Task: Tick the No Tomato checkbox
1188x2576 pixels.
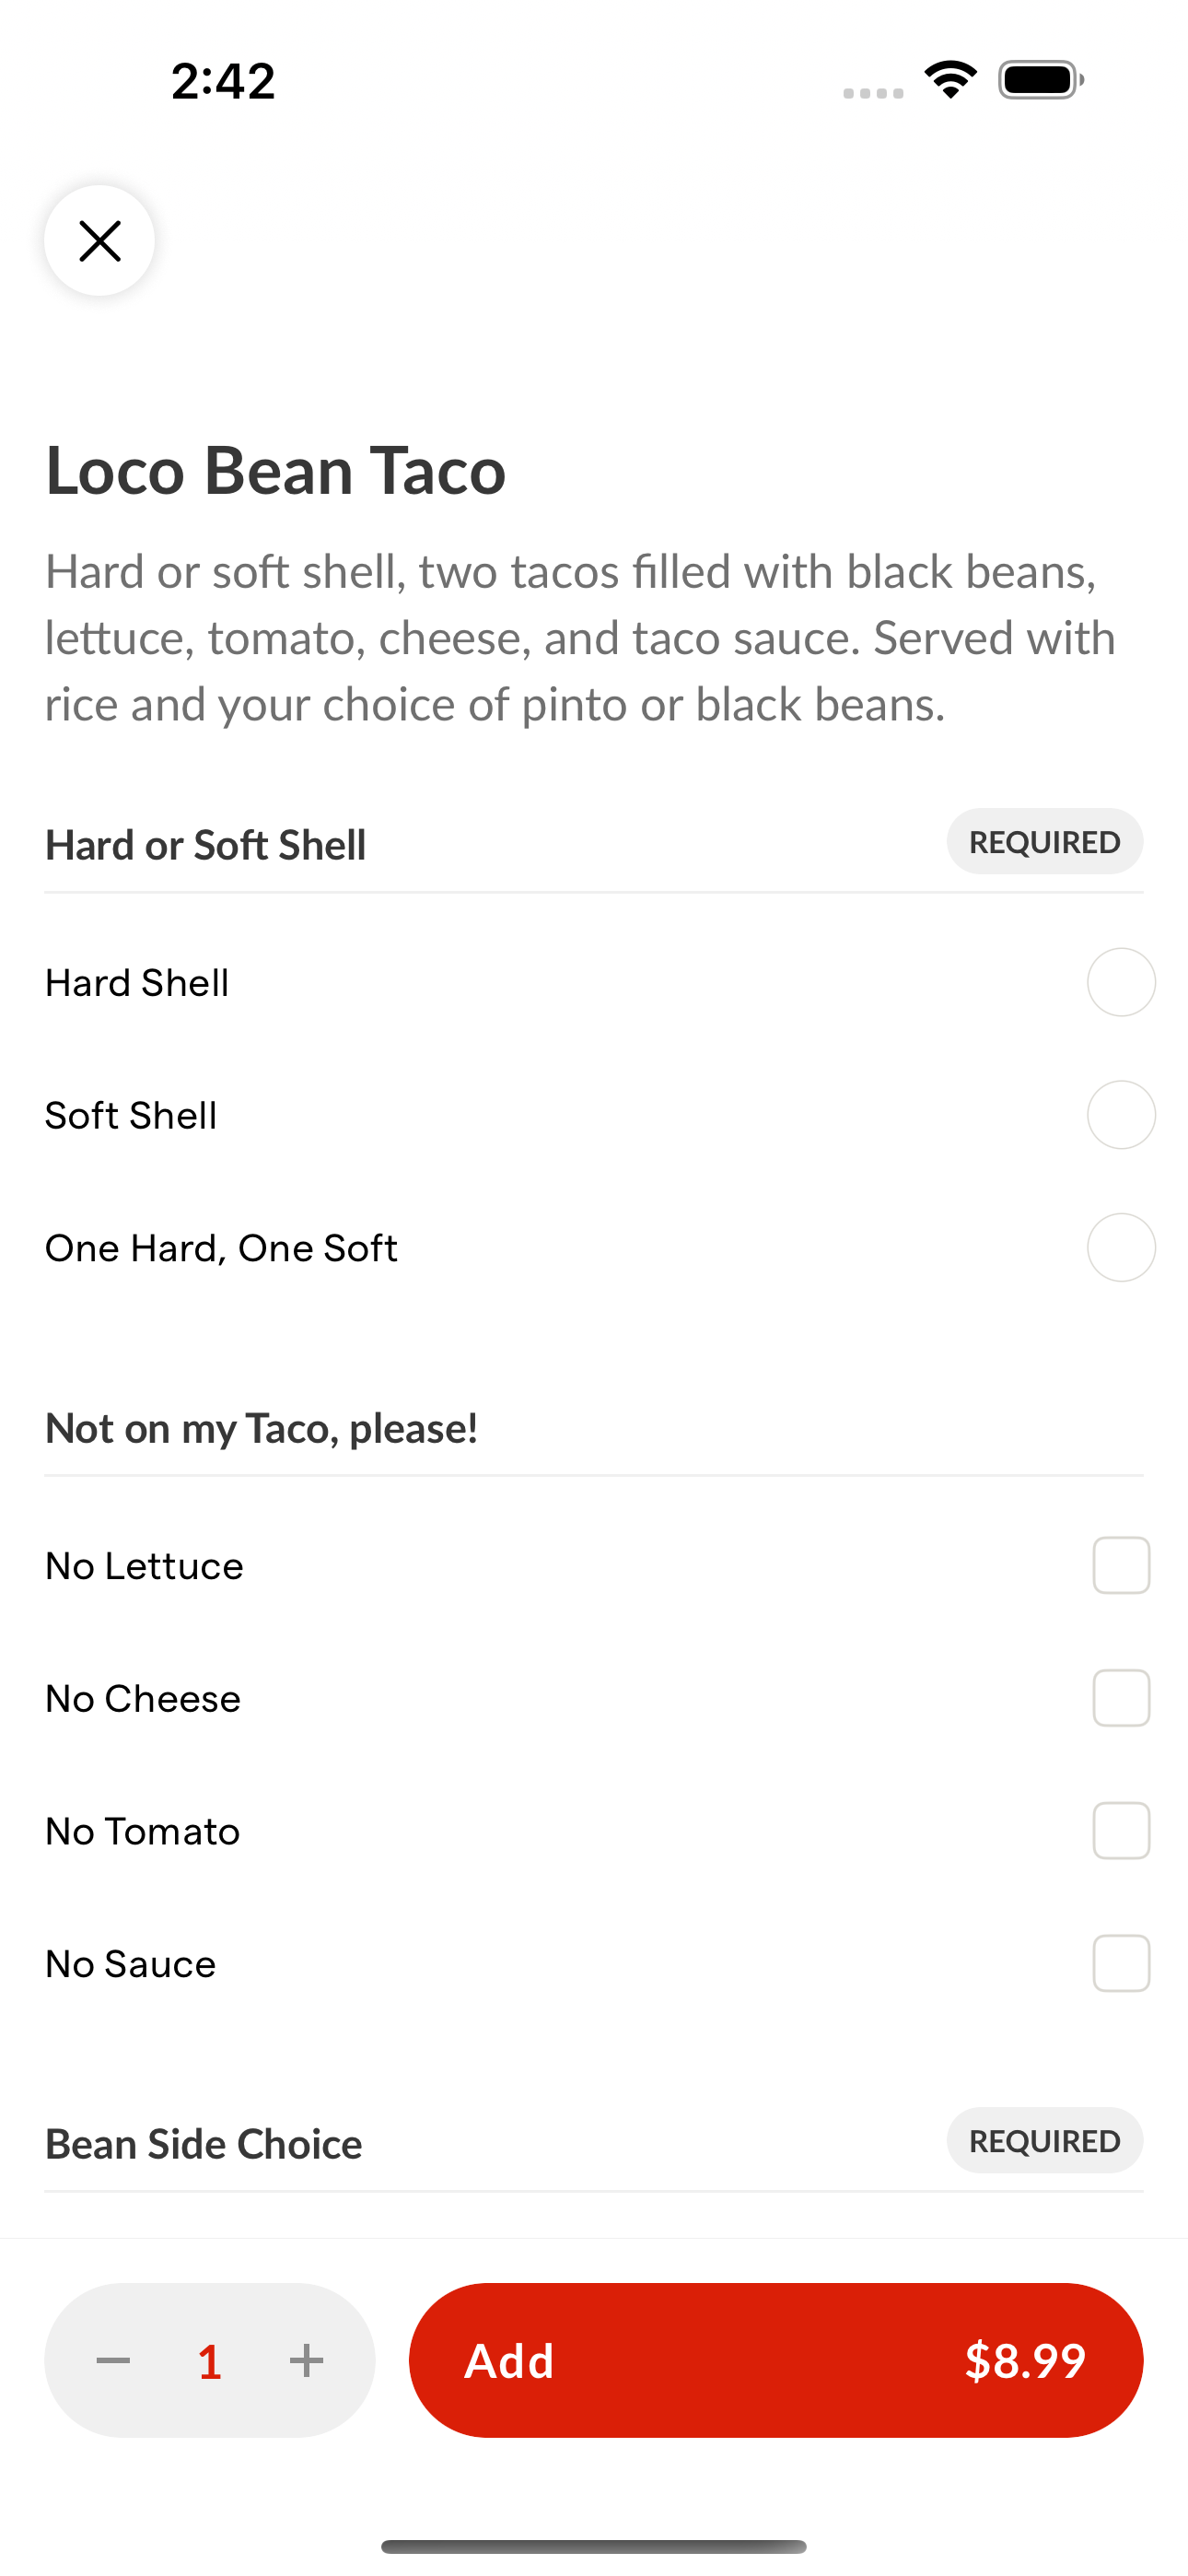Action: point(1121,1831)
